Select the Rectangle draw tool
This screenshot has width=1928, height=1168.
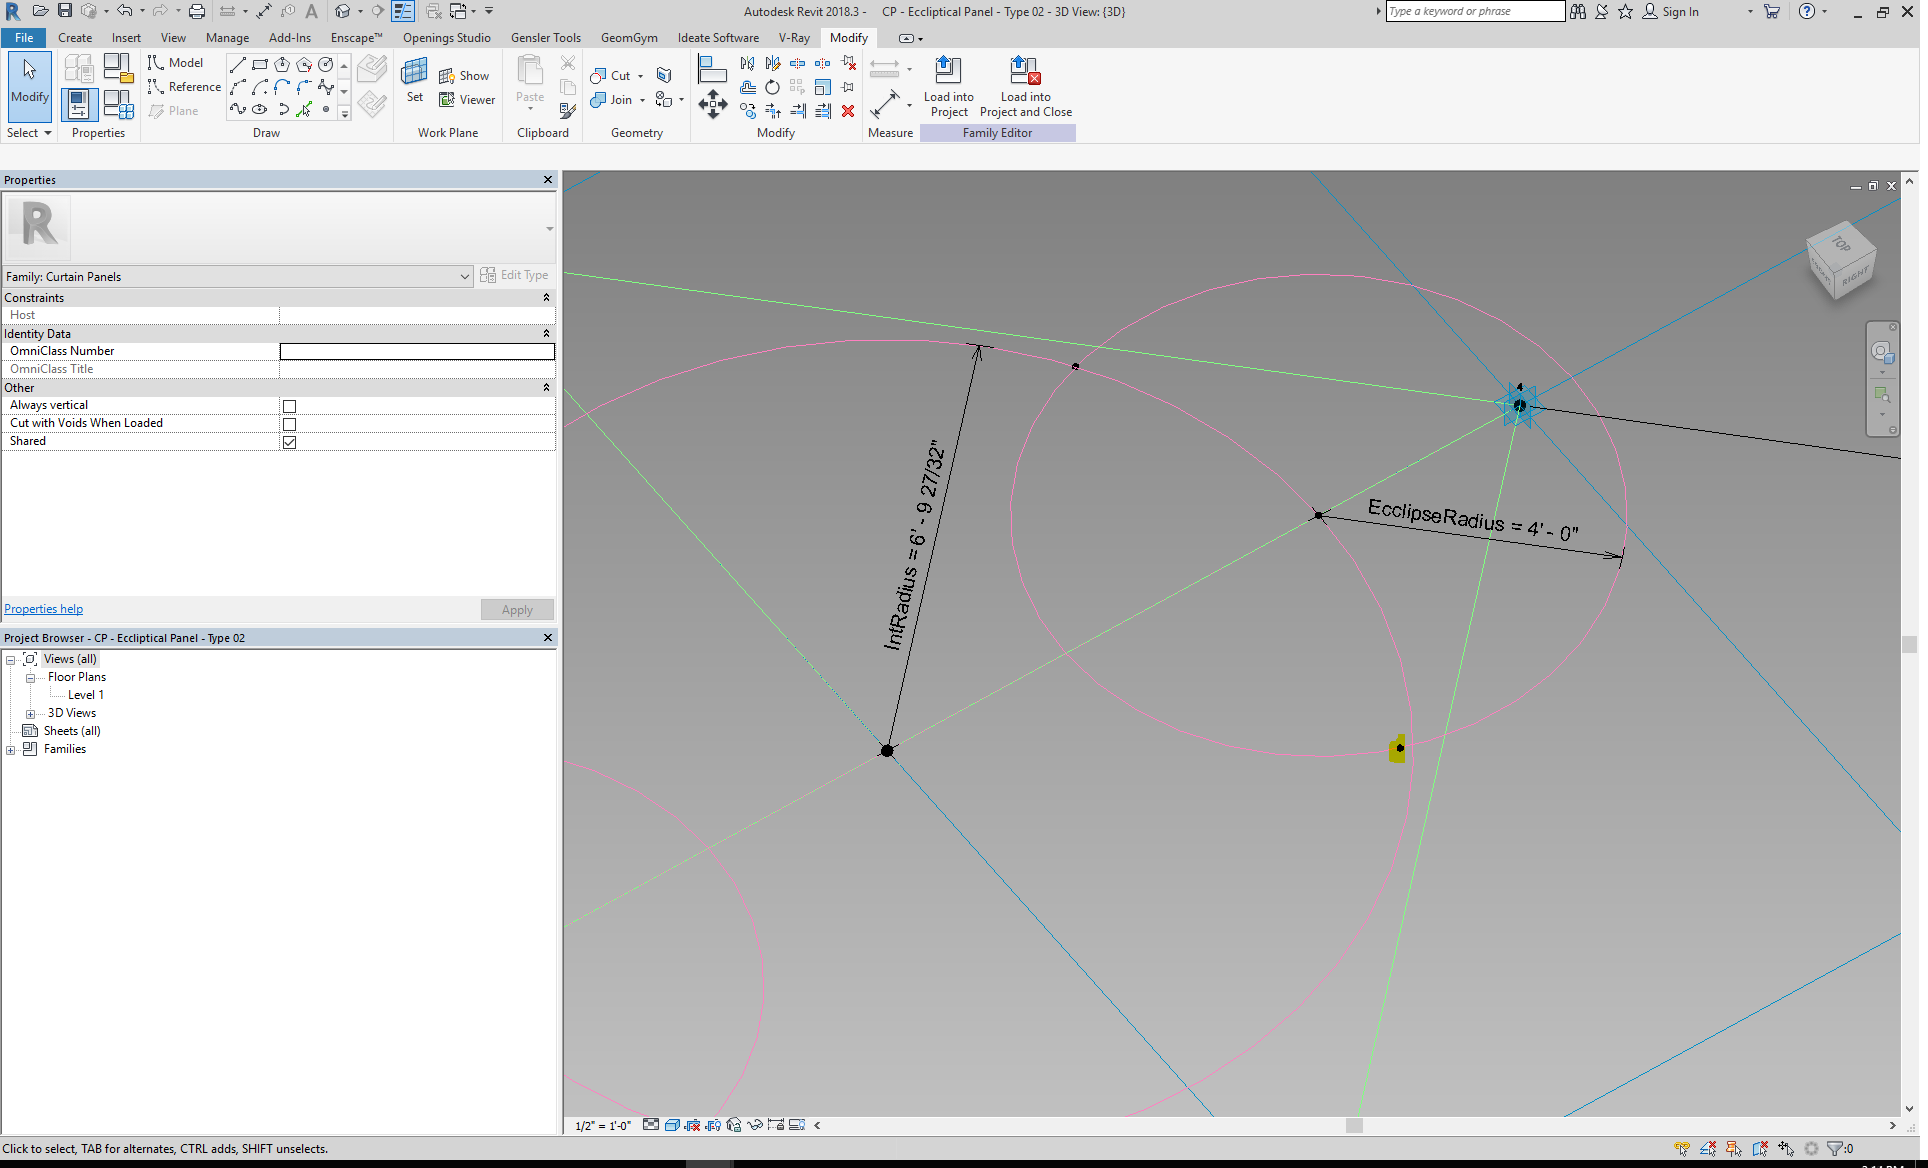click(x=260, y=63)
